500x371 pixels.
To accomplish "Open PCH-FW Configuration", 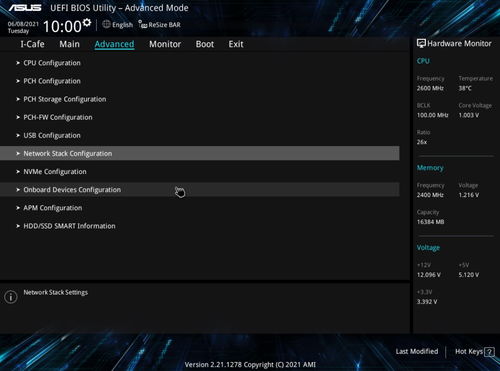I will [x=200, y=117].
